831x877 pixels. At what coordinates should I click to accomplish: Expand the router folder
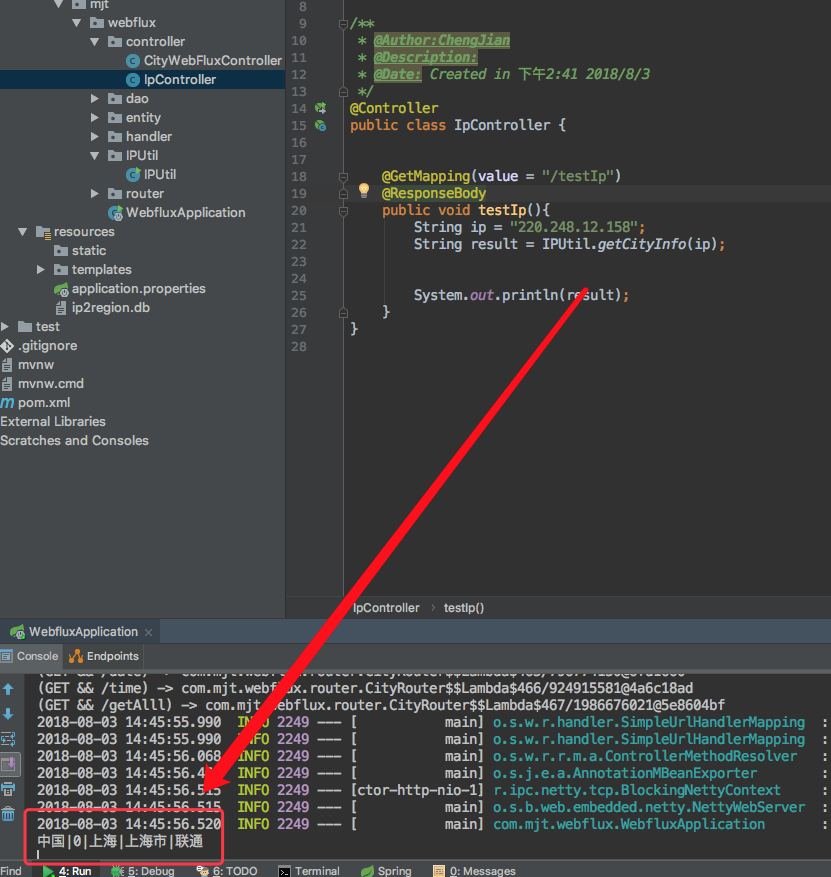pos(95,194)
